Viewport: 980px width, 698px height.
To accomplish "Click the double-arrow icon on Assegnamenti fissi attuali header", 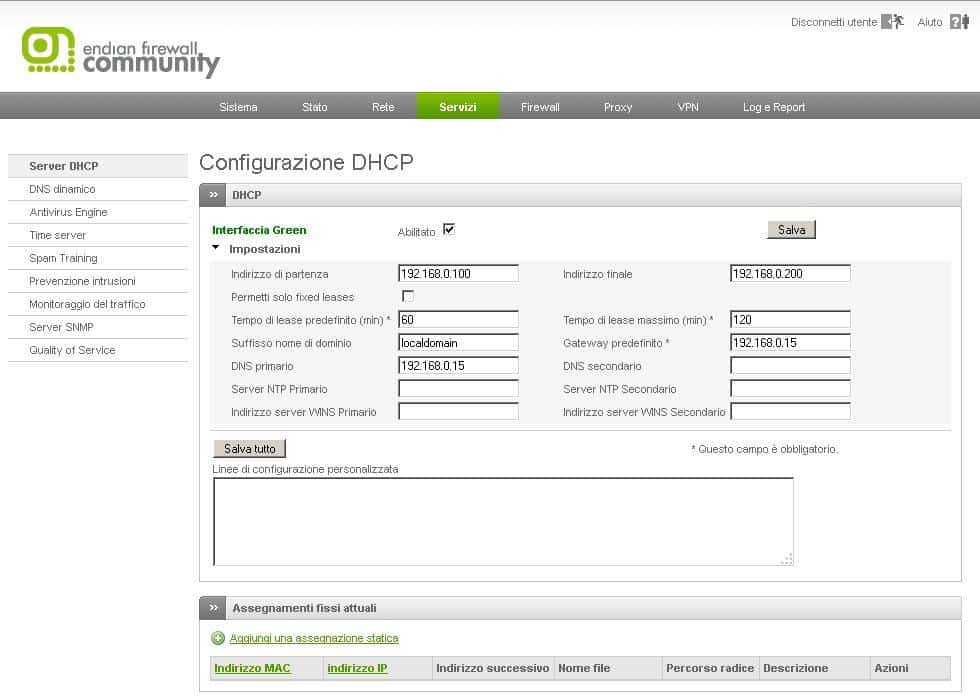I will coord(213,607).
